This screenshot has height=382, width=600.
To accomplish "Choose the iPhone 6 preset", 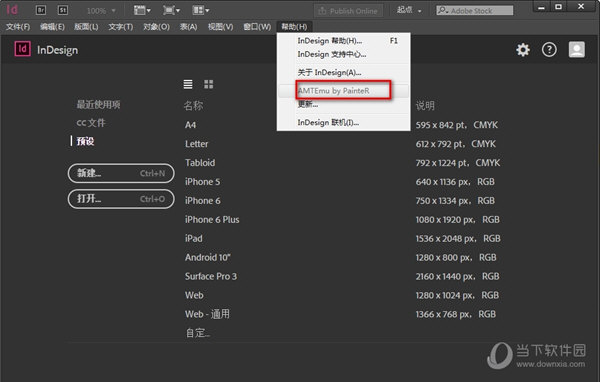I will pos(203,201).
